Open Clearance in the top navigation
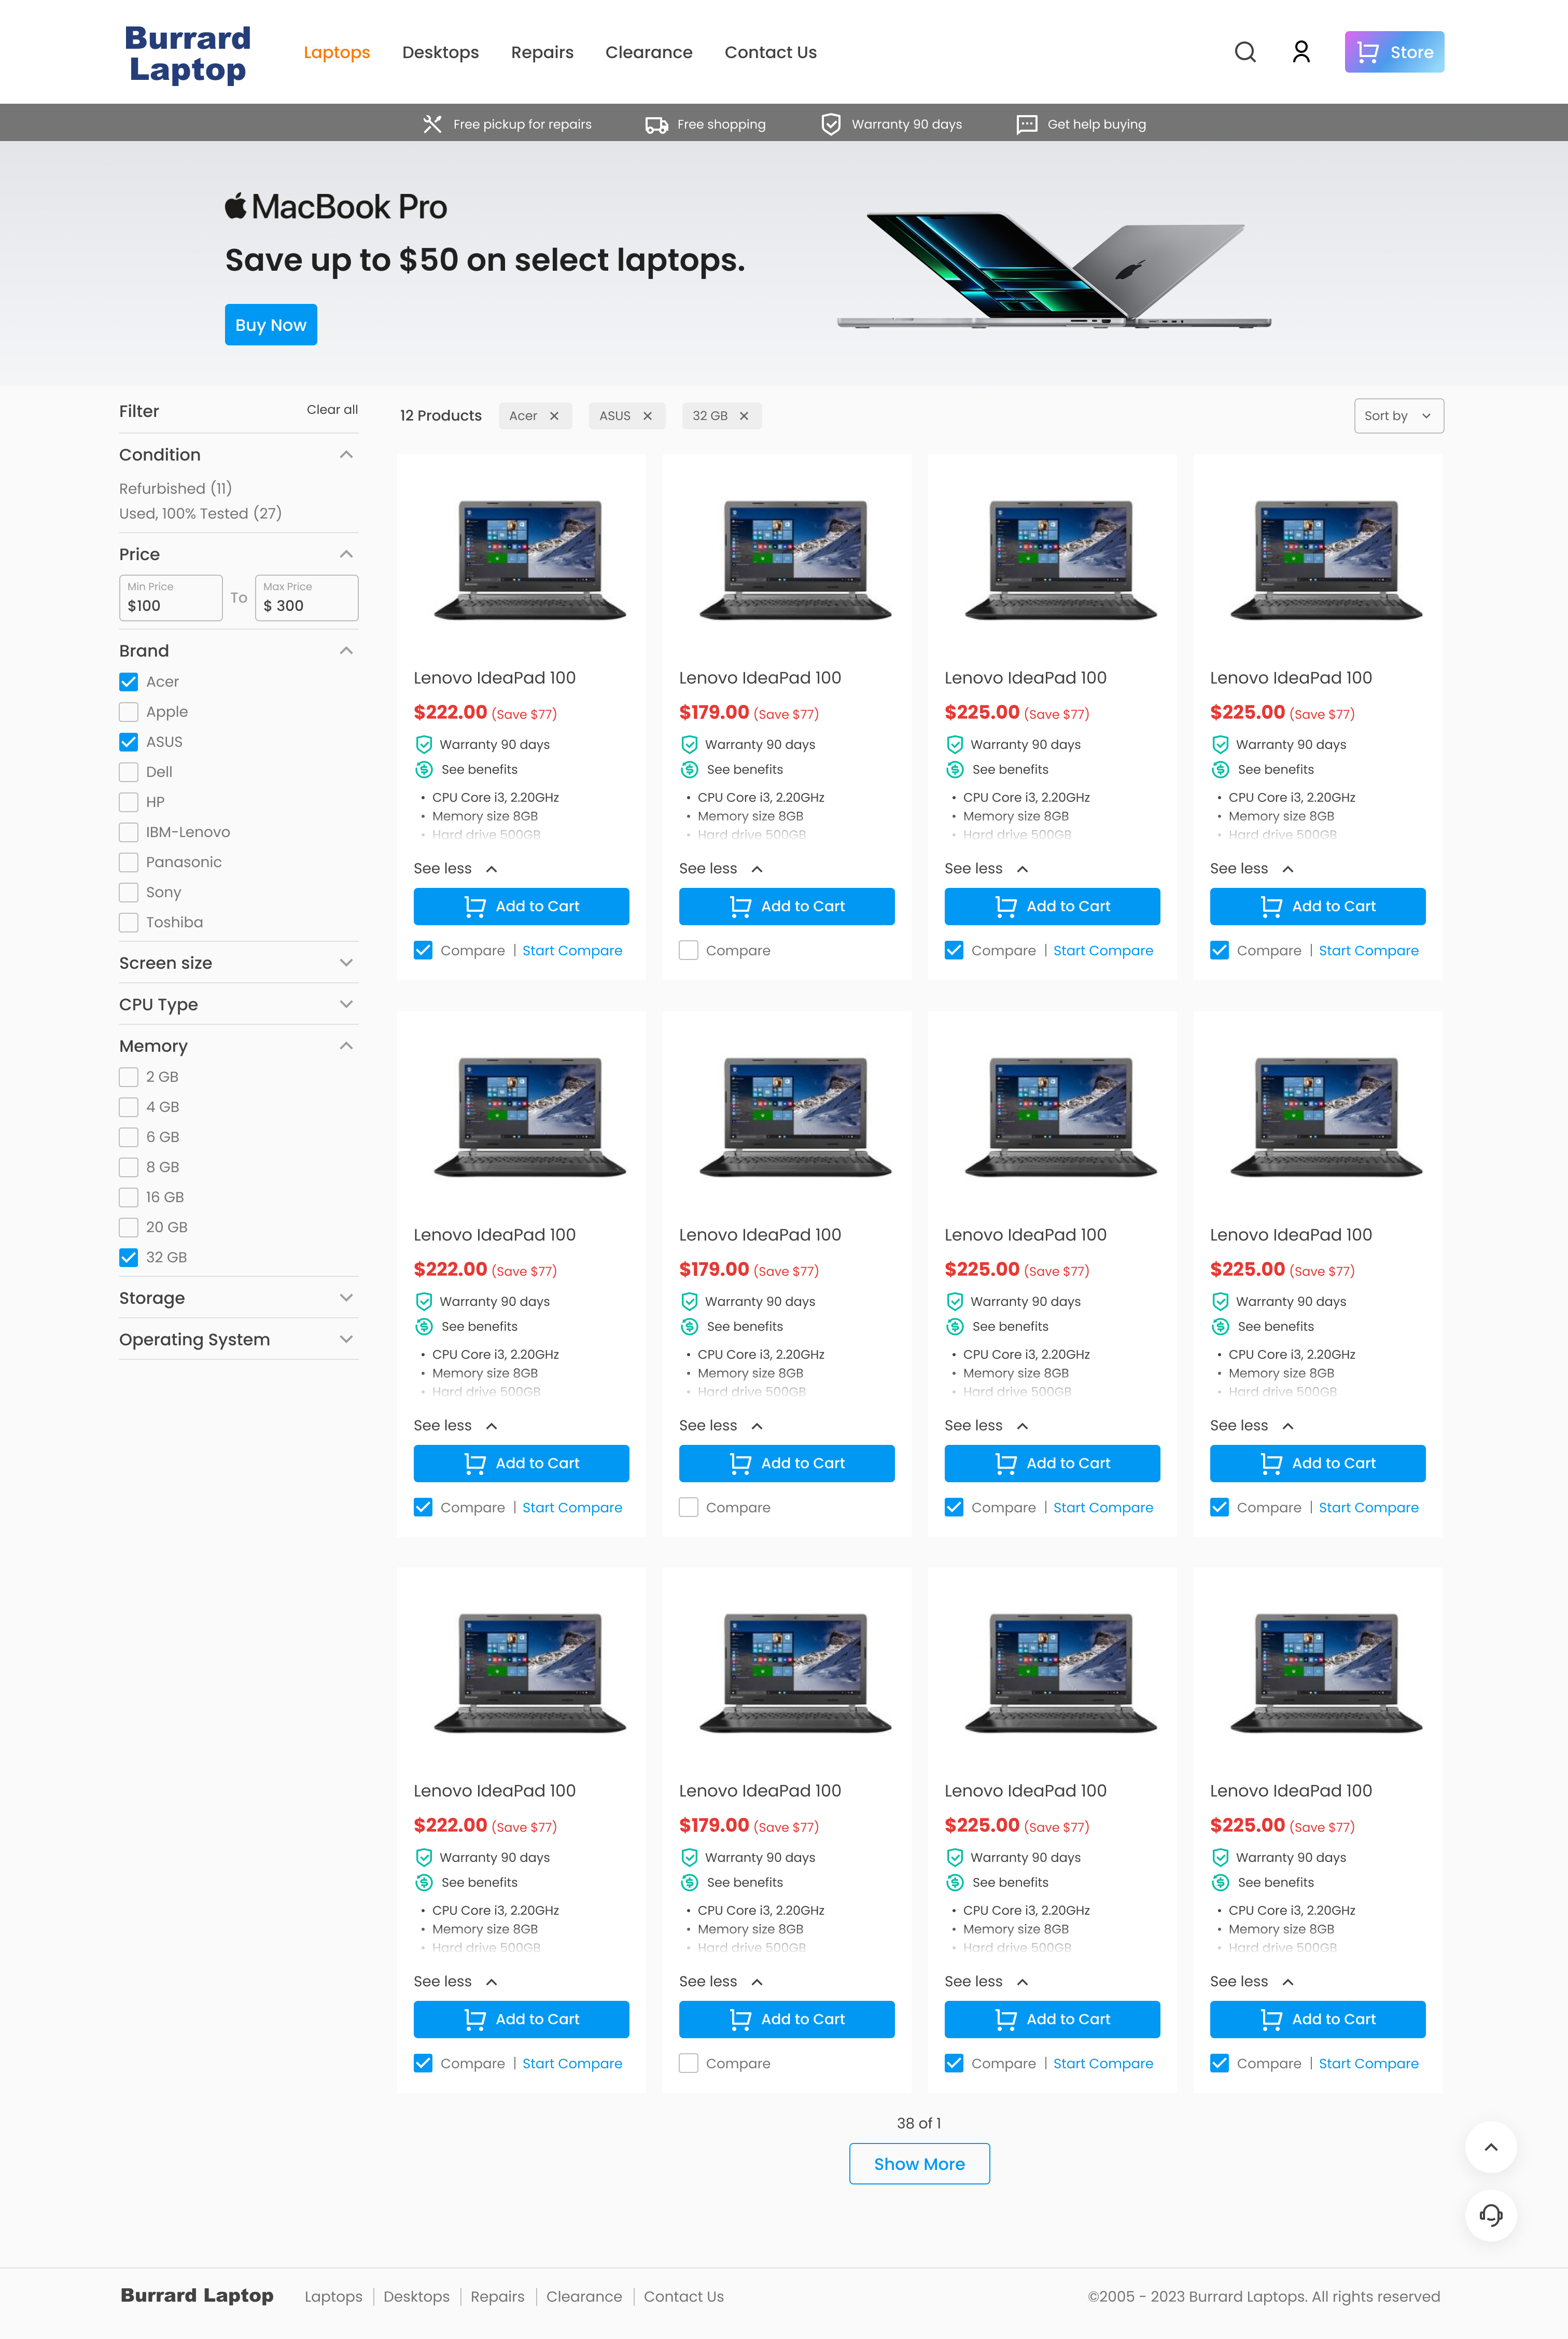 (x=649, y=52)
